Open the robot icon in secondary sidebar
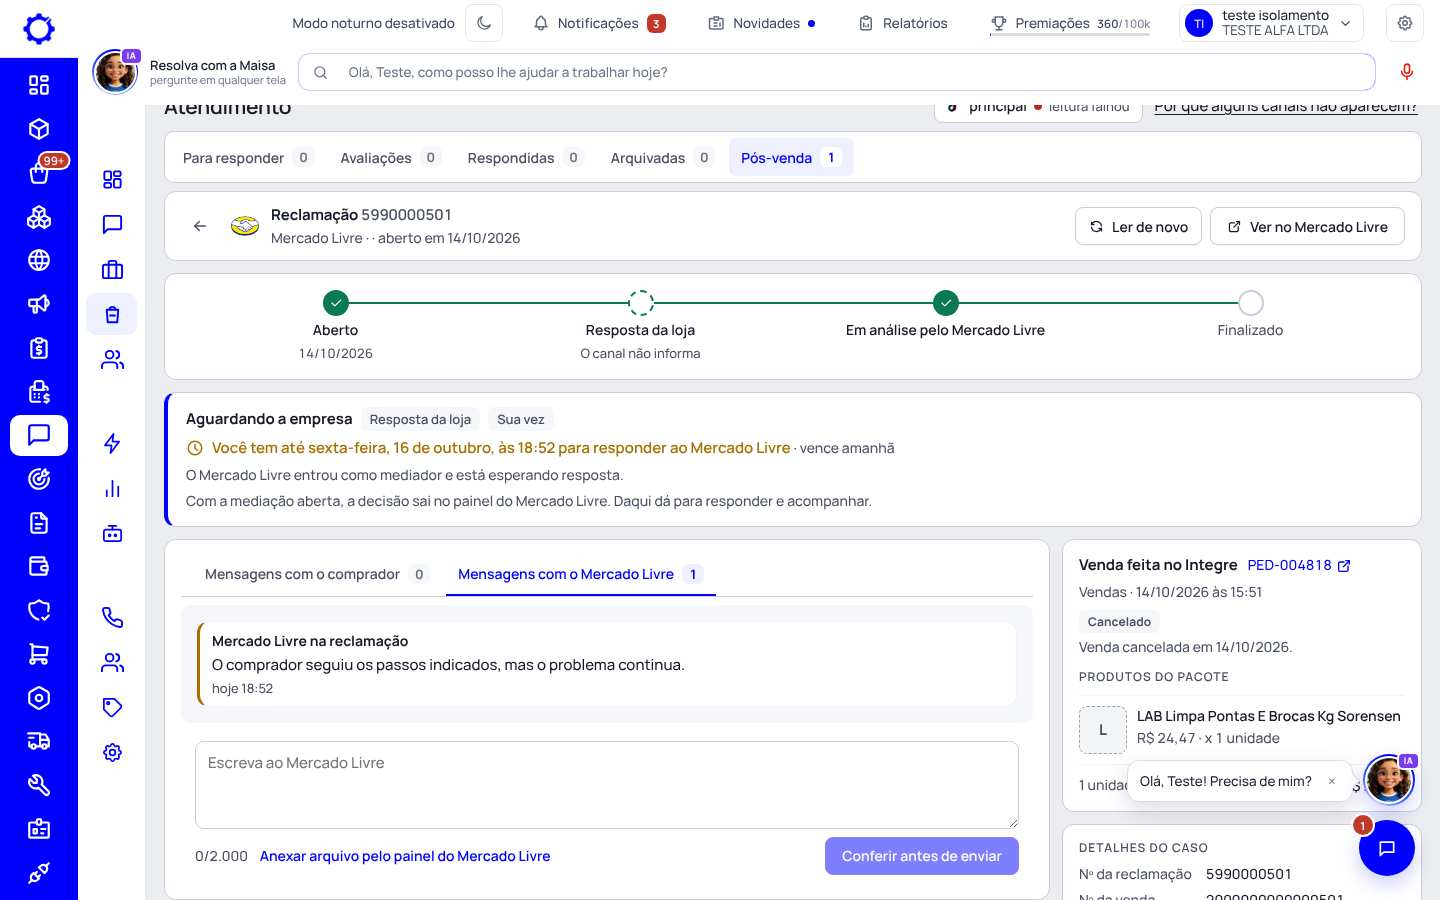This screenshot has width=1440, height=900. tap(112, 533)
